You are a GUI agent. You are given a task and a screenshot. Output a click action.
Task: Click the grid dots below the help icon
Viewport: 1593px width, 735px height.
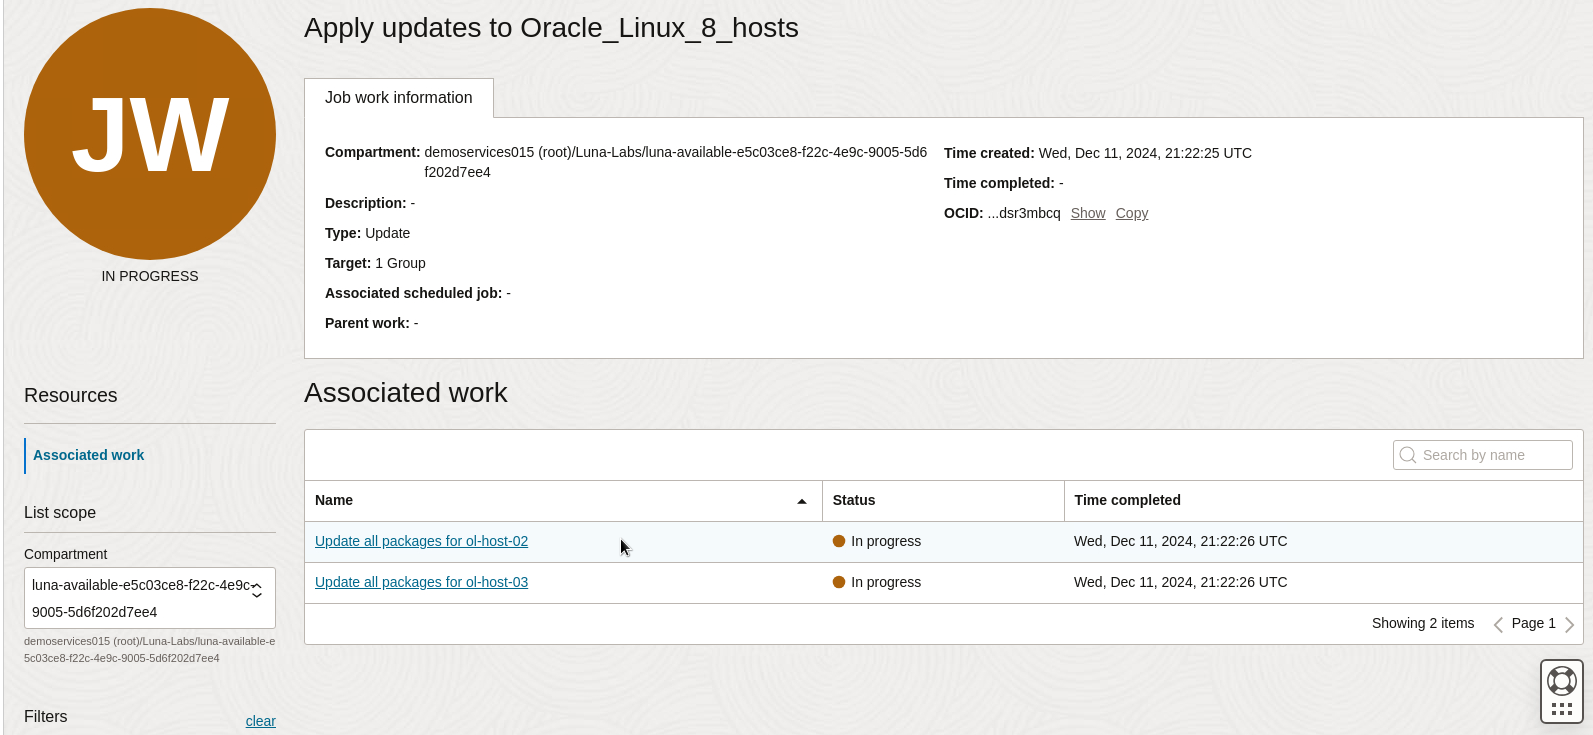pos(1561,709)
